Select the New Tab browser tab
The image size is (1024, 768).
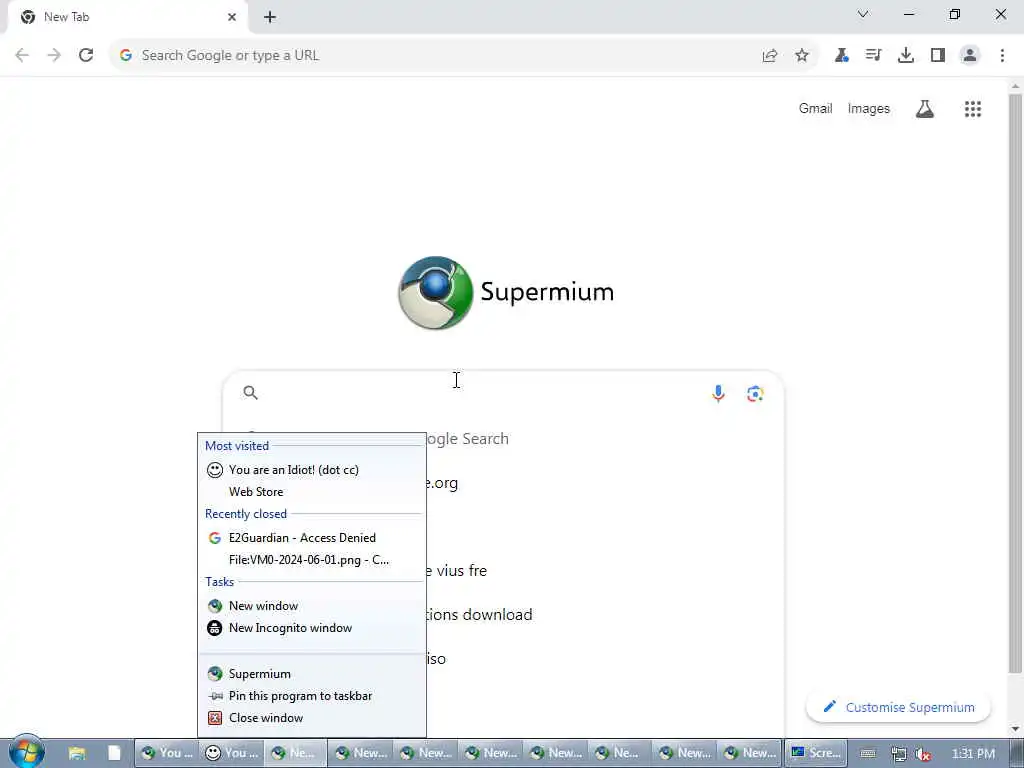point(128,18)
